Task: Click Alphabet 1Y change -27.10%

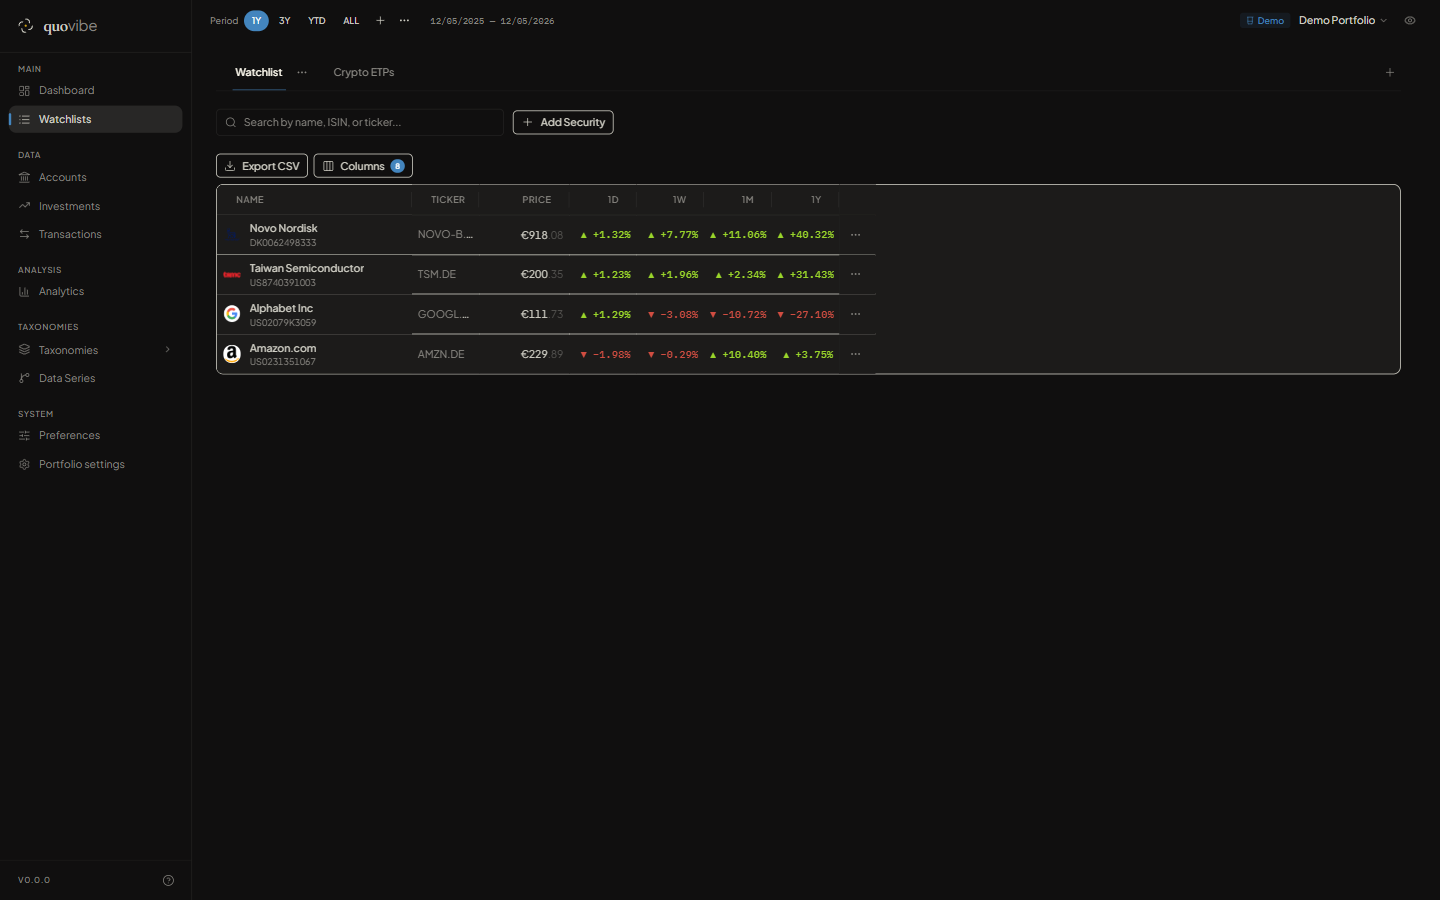Action: [805, 314]
